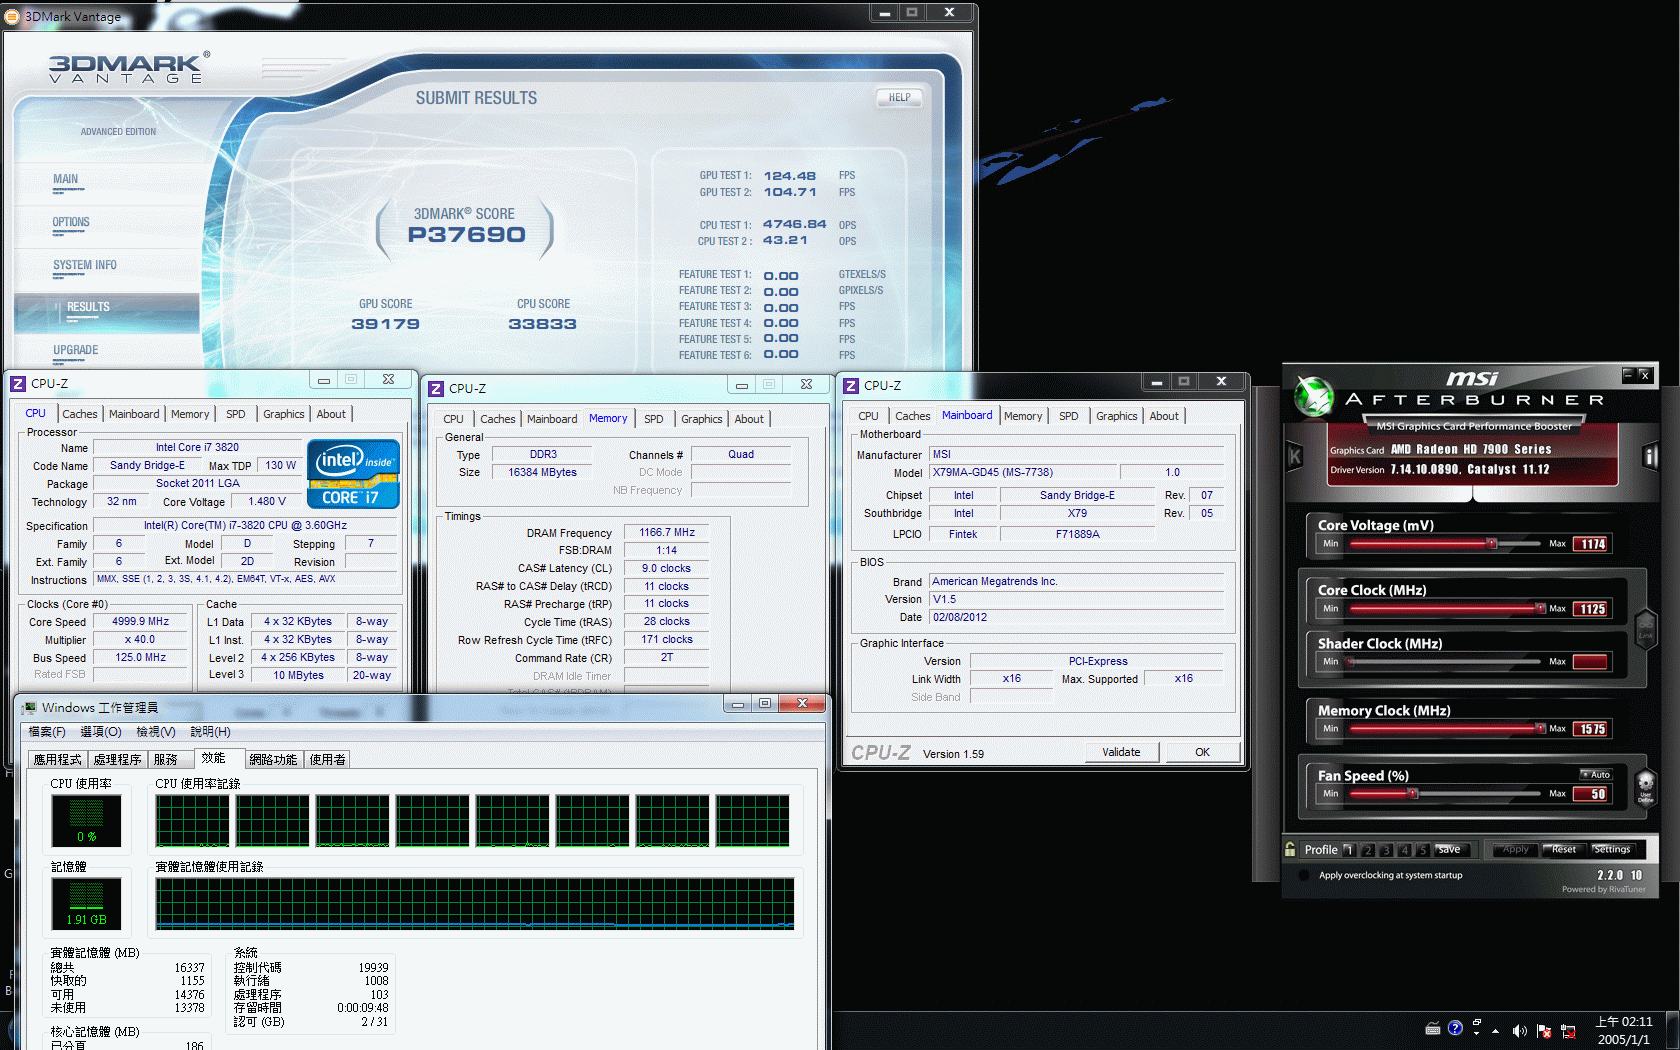
Task: Open SYSTEM INFO section in 3DMark
Action: point(85,265)
